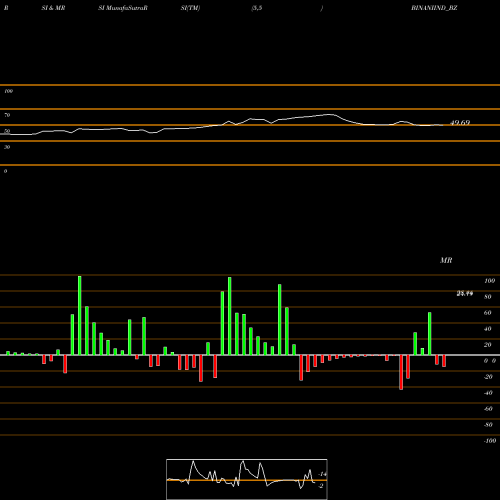Click the deepest red MR histogram bar
This screenshot has width=500, height=500.
click(x=401, y=372)
